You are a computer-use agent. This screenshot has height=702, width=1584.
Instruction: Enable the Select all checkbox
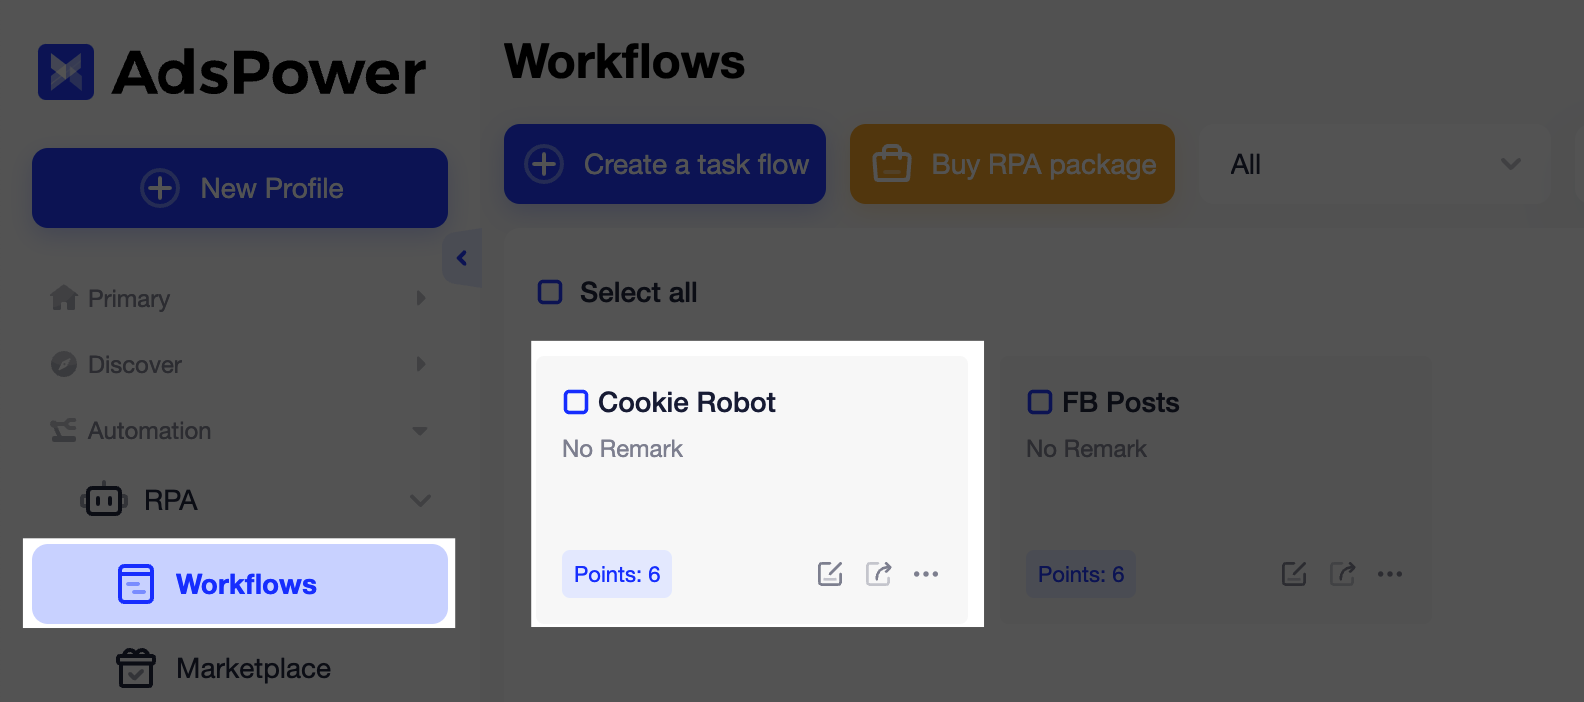pyautogui.click(x=550, y=292)
